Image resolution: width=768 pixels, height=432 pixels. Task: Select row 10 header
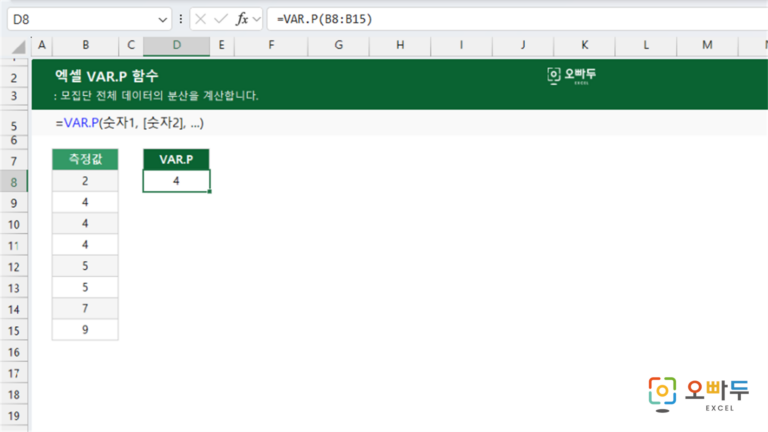point(14,224)
